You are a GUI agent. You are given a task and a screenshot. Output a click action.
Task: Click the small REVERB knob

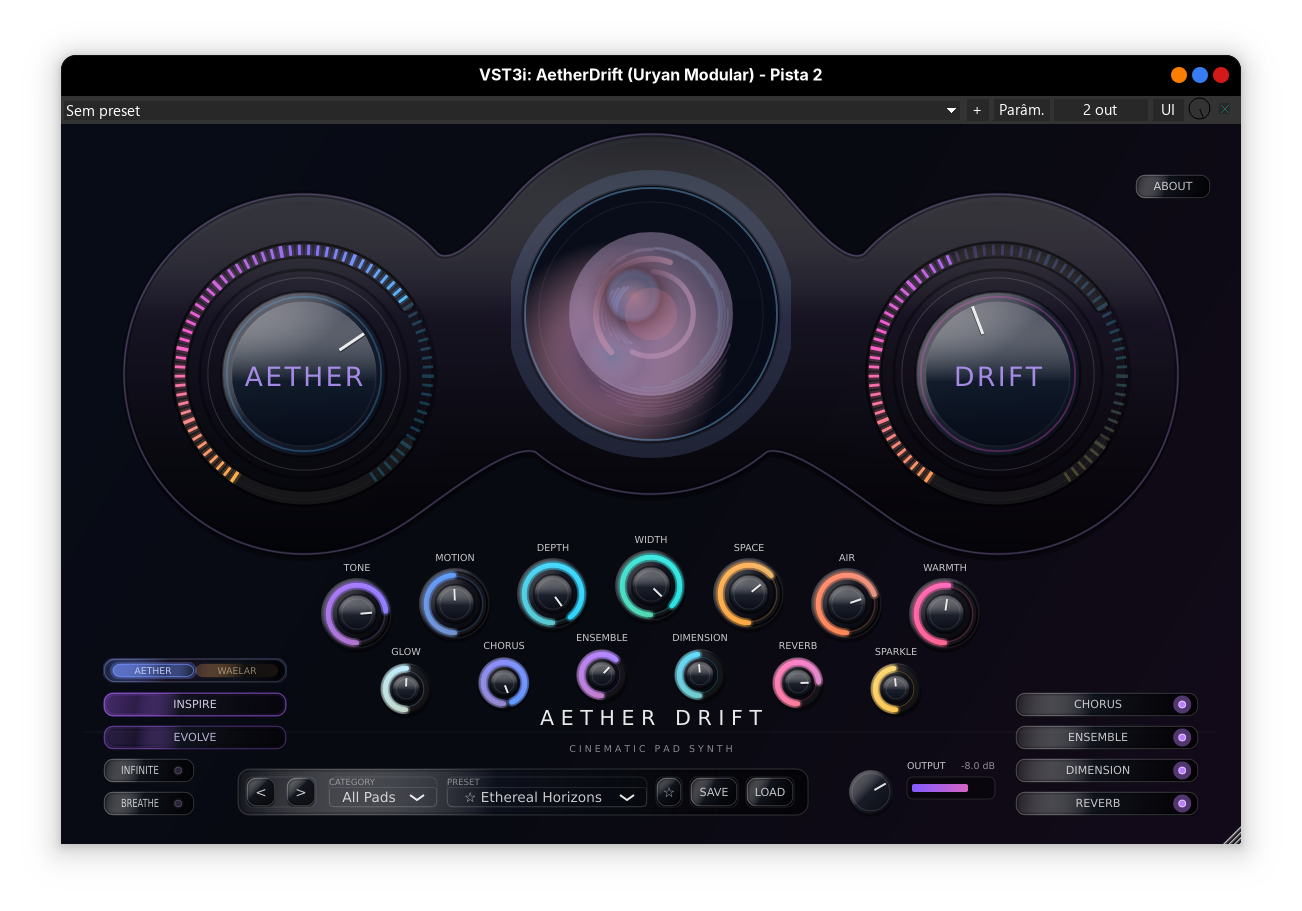(x=797, y=683)
